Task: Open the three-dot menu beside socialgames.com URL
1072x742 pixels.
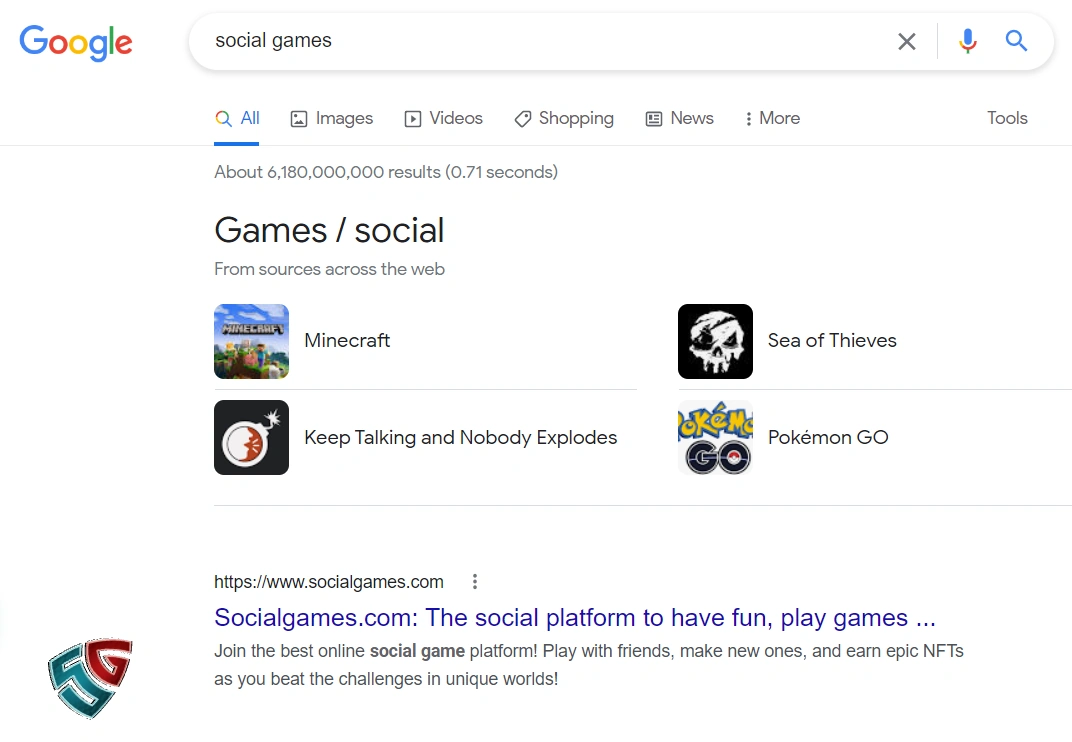Action: click(475, 582)
